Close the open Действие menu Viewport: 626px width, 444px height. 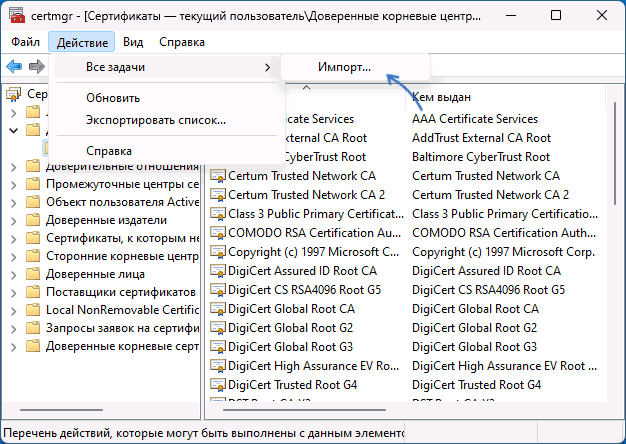(x=82, y=42)
